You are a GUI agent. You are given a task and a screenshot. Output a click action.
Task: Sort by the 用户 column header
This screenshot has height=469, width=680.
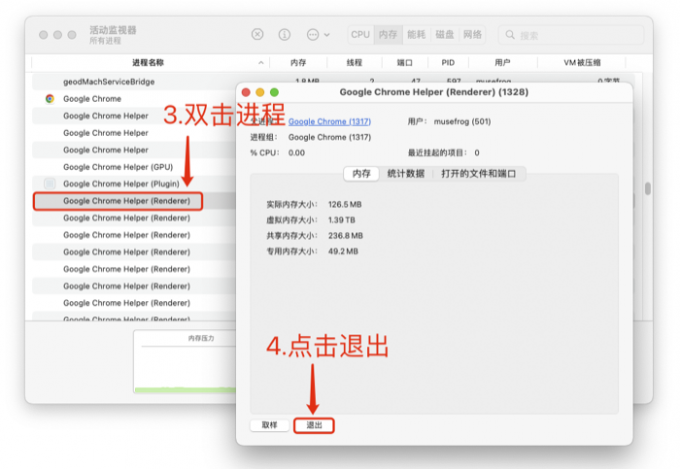503,62
